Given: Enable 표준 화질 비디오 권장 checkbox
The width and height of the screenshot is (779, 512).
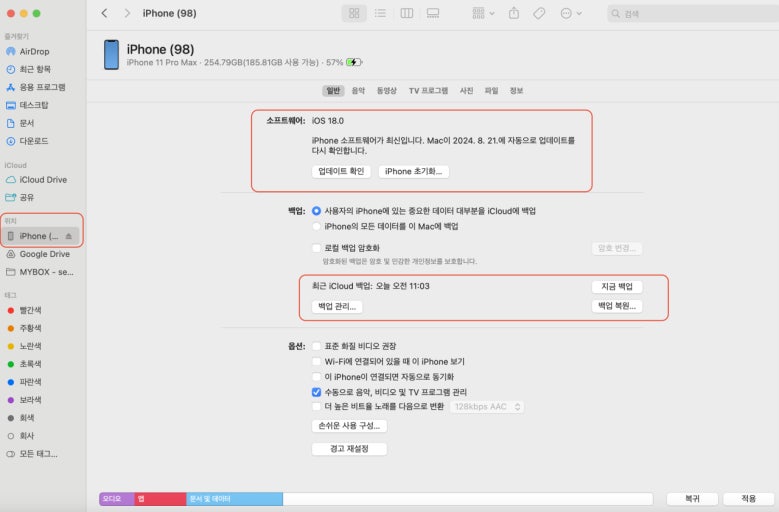Looking at the screenshot, I should pyautogui.click(x=316, y=346).
